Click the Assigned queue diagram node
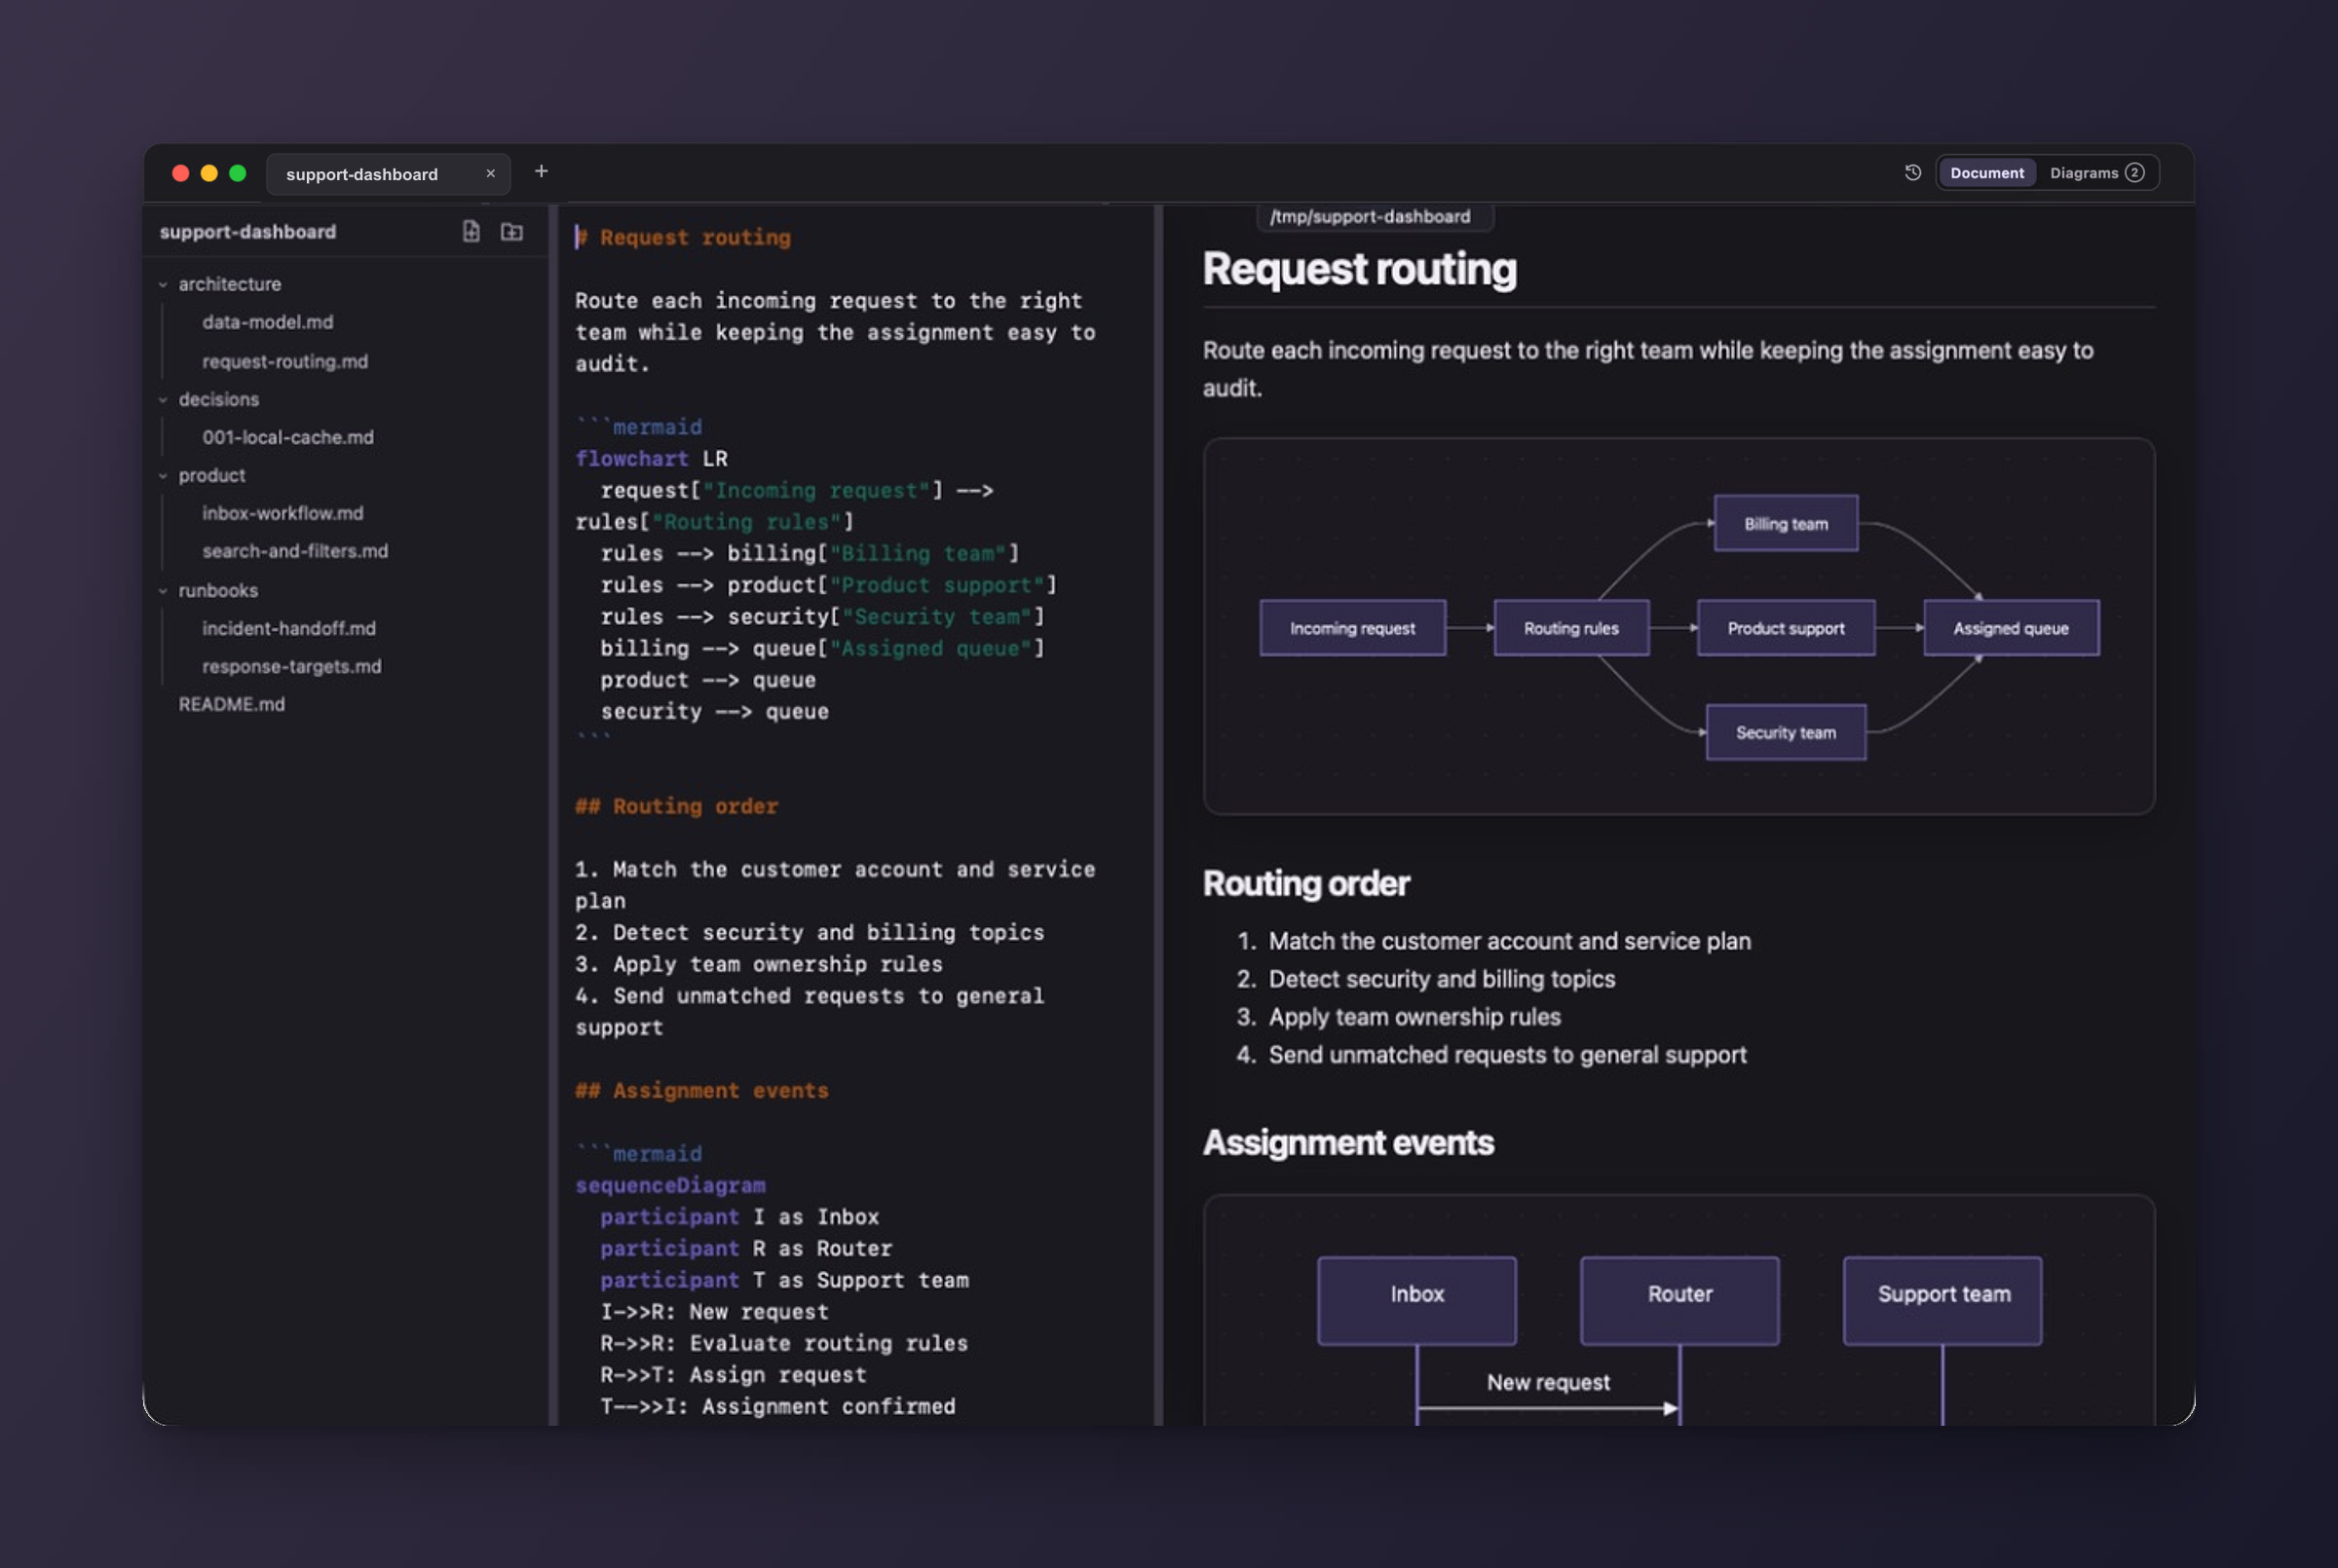 pos(2011,628)
